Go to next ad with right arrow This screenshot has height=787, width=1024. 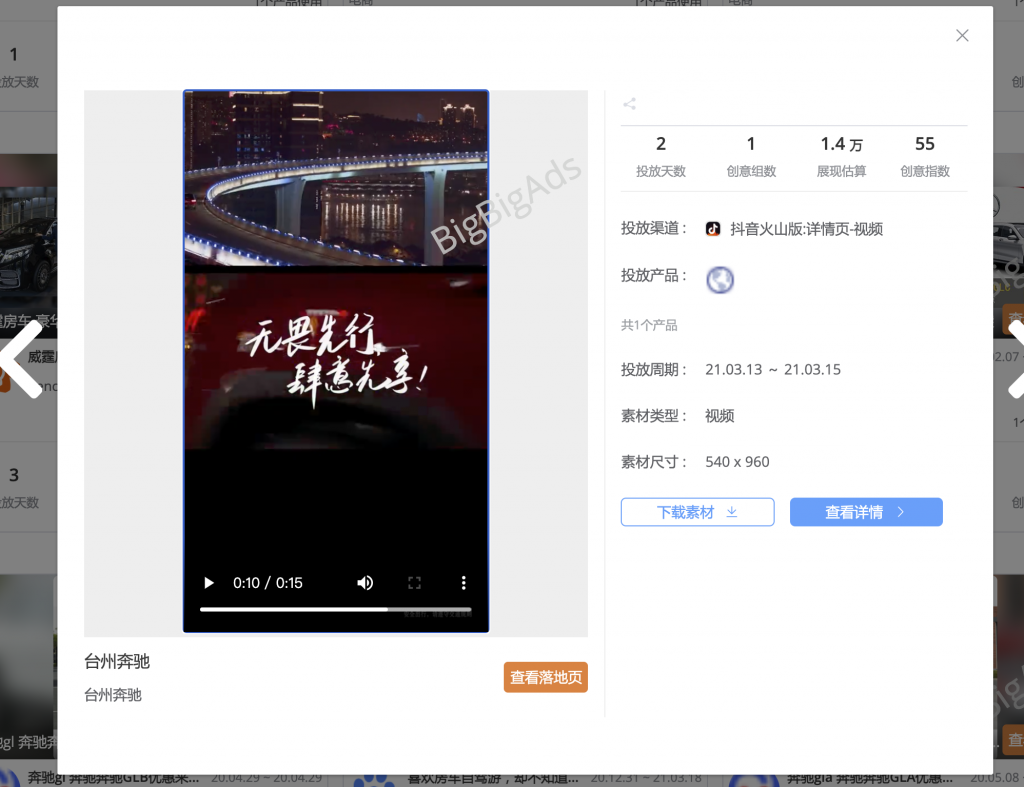(x=1015, y=359)
